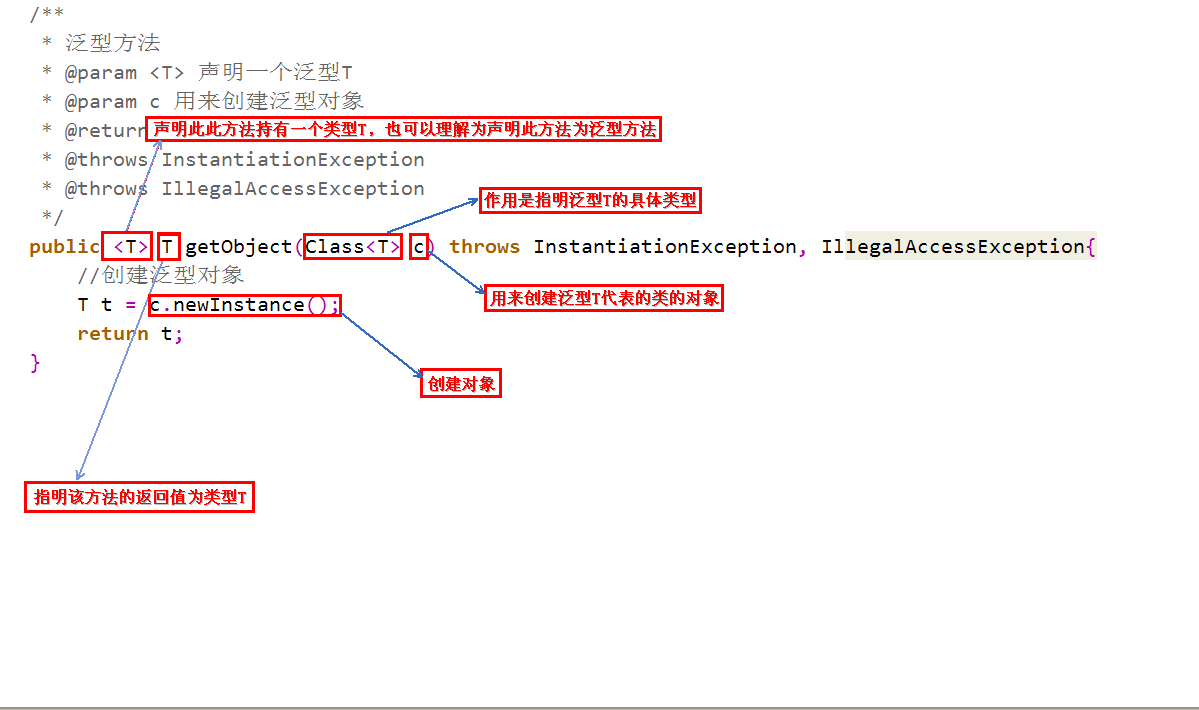Viewport: 1199px width, 710px height.
Task: Select the 作用是指明泛型T的具体类型 annotation
Action: pyautogui.click(x=590, y=200)
